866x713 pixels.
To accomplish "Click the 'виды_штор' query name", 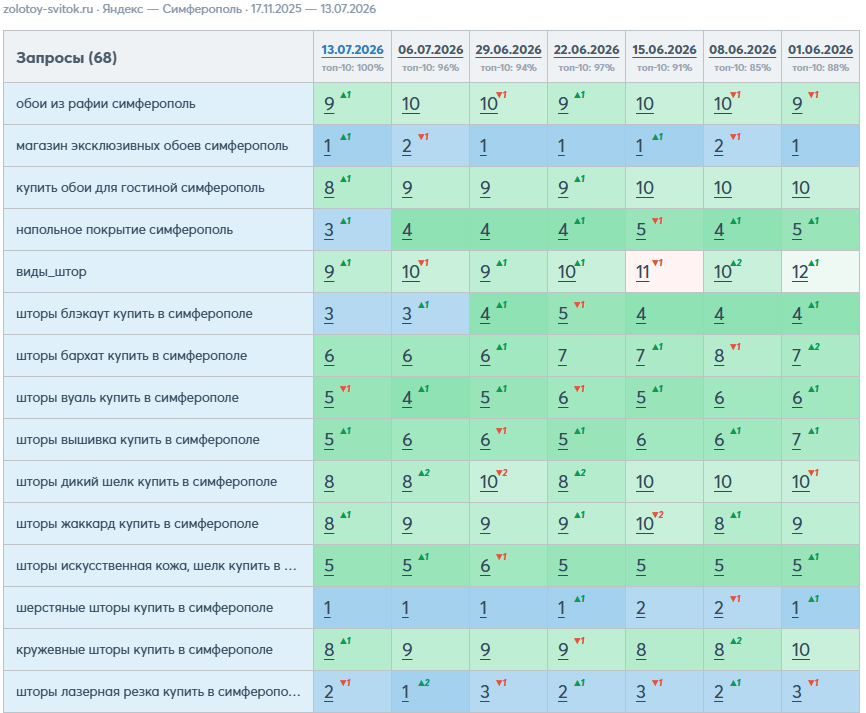I will tap(51, 272).
